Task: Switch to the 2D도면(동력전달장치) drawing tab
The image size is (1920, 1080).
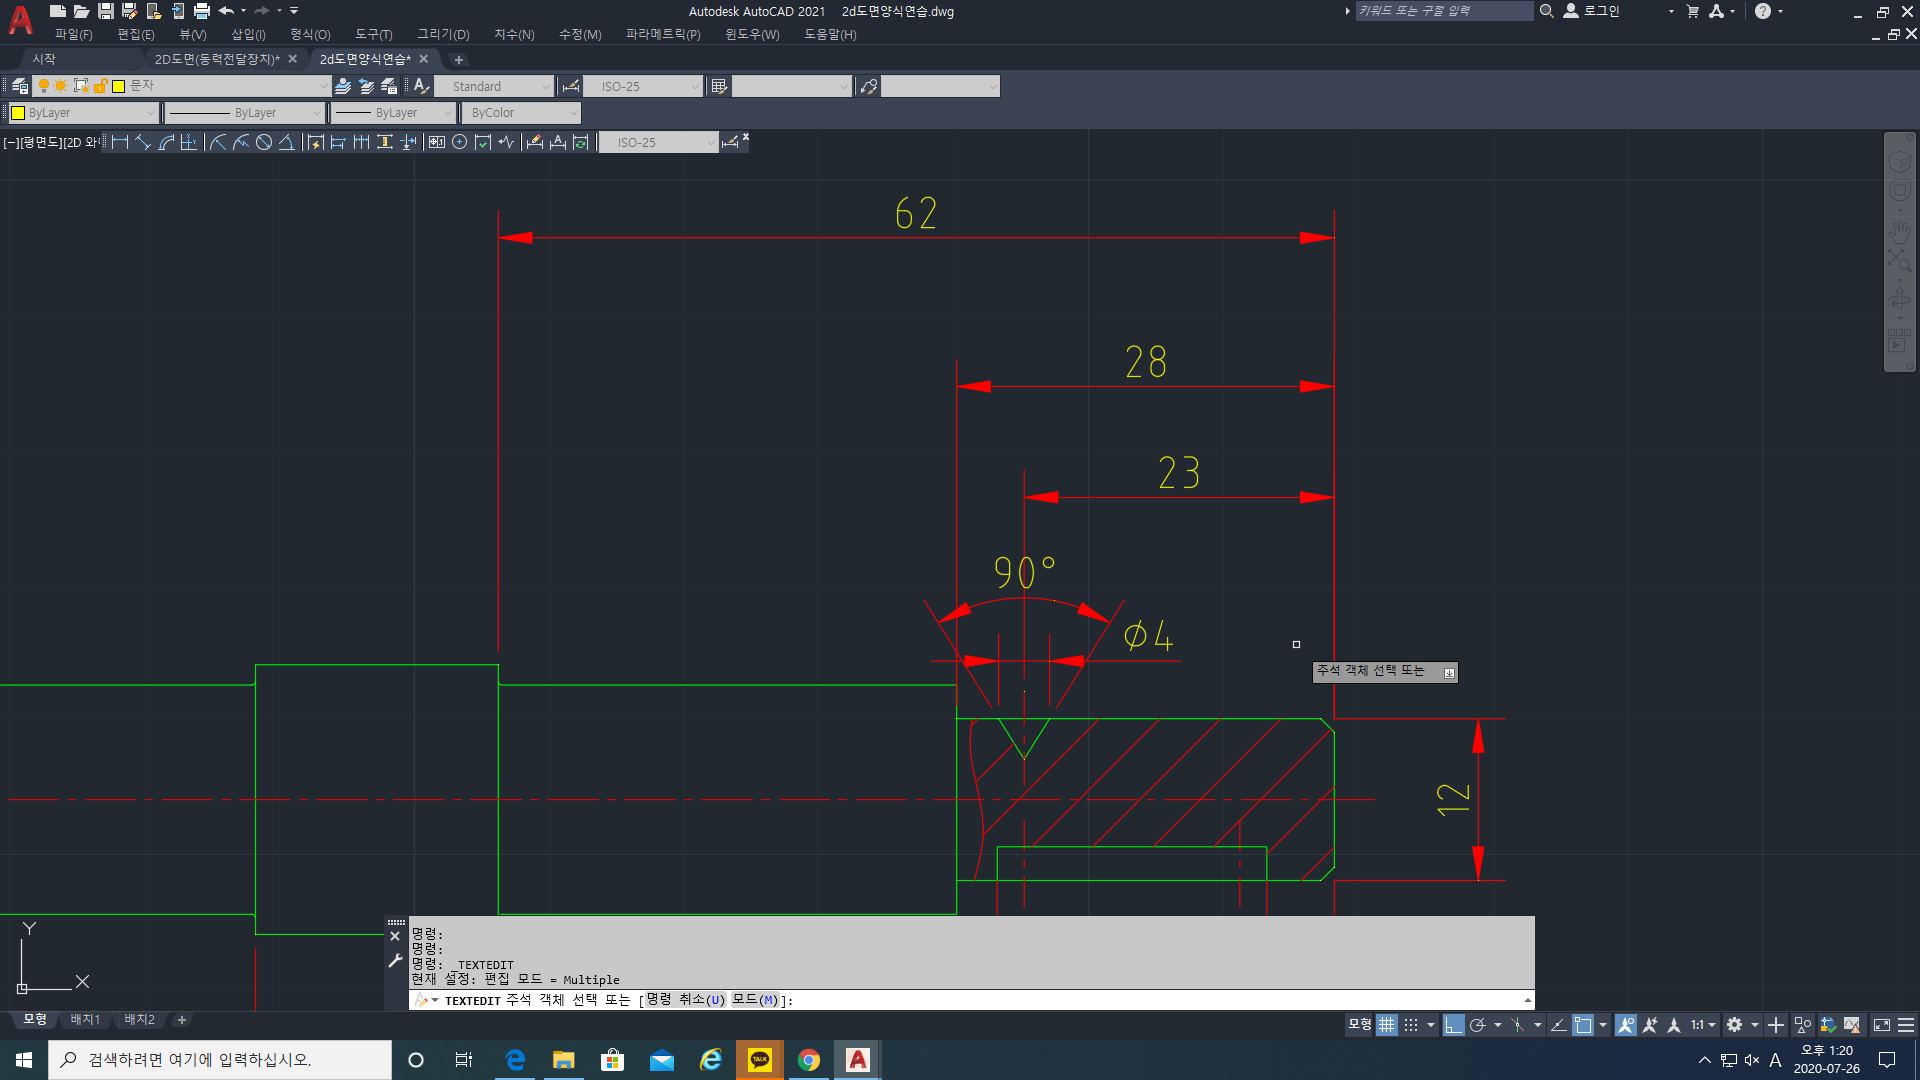Action: pyautogui.click(x=217, y=59)
